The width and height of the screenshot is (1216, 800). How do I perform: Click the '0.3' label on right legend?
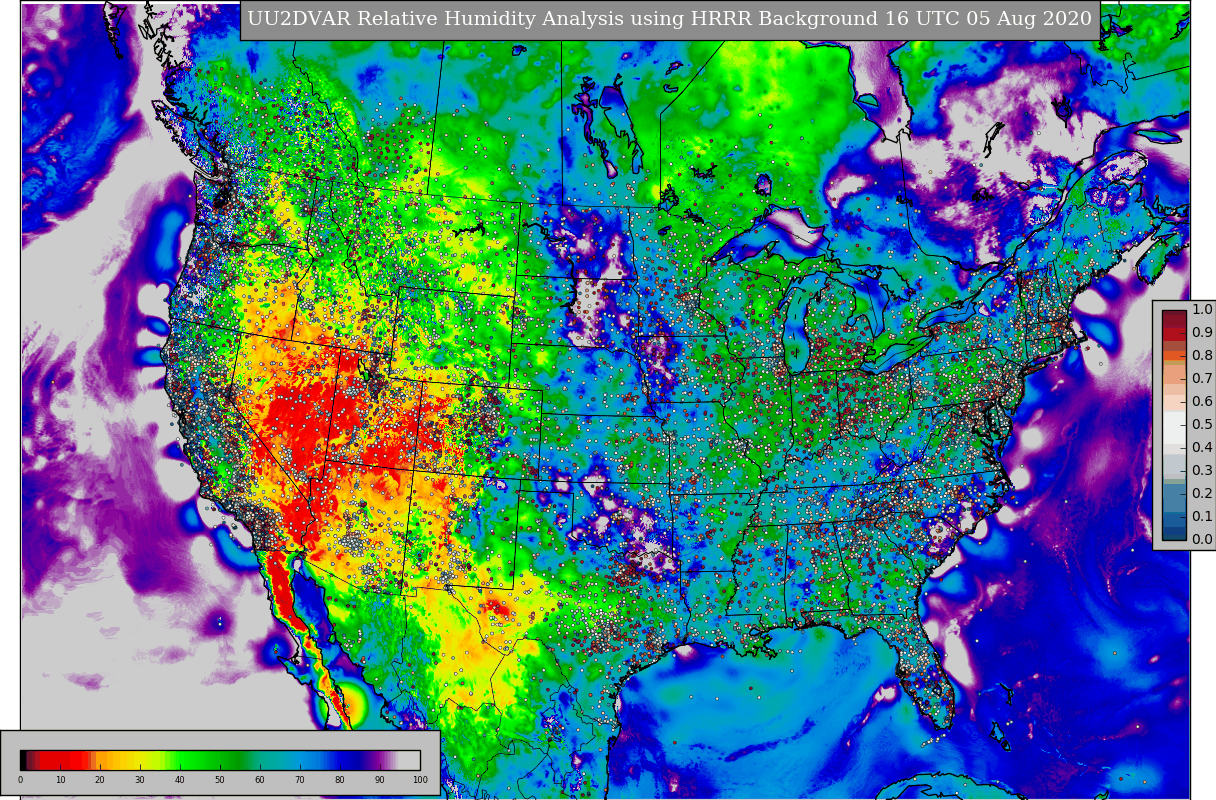[x=1202, y=471]
